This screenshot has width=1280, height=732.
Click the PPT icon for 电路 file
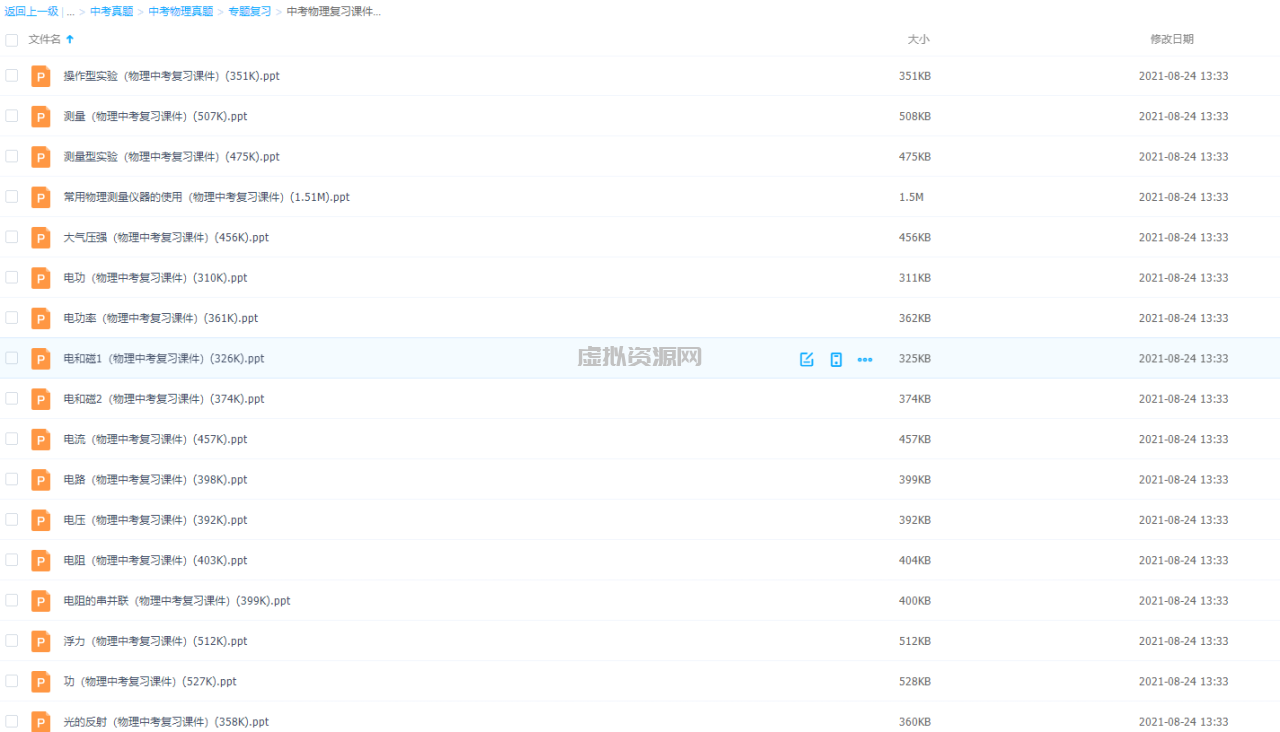(41, 480)
